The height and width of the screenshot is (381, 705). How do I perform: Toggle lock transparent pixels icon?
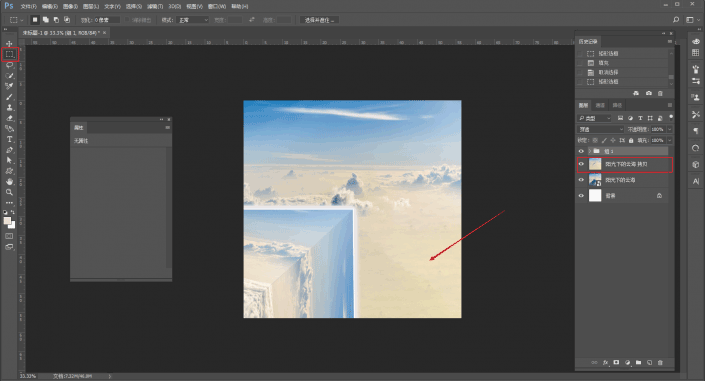click(595, 140)
